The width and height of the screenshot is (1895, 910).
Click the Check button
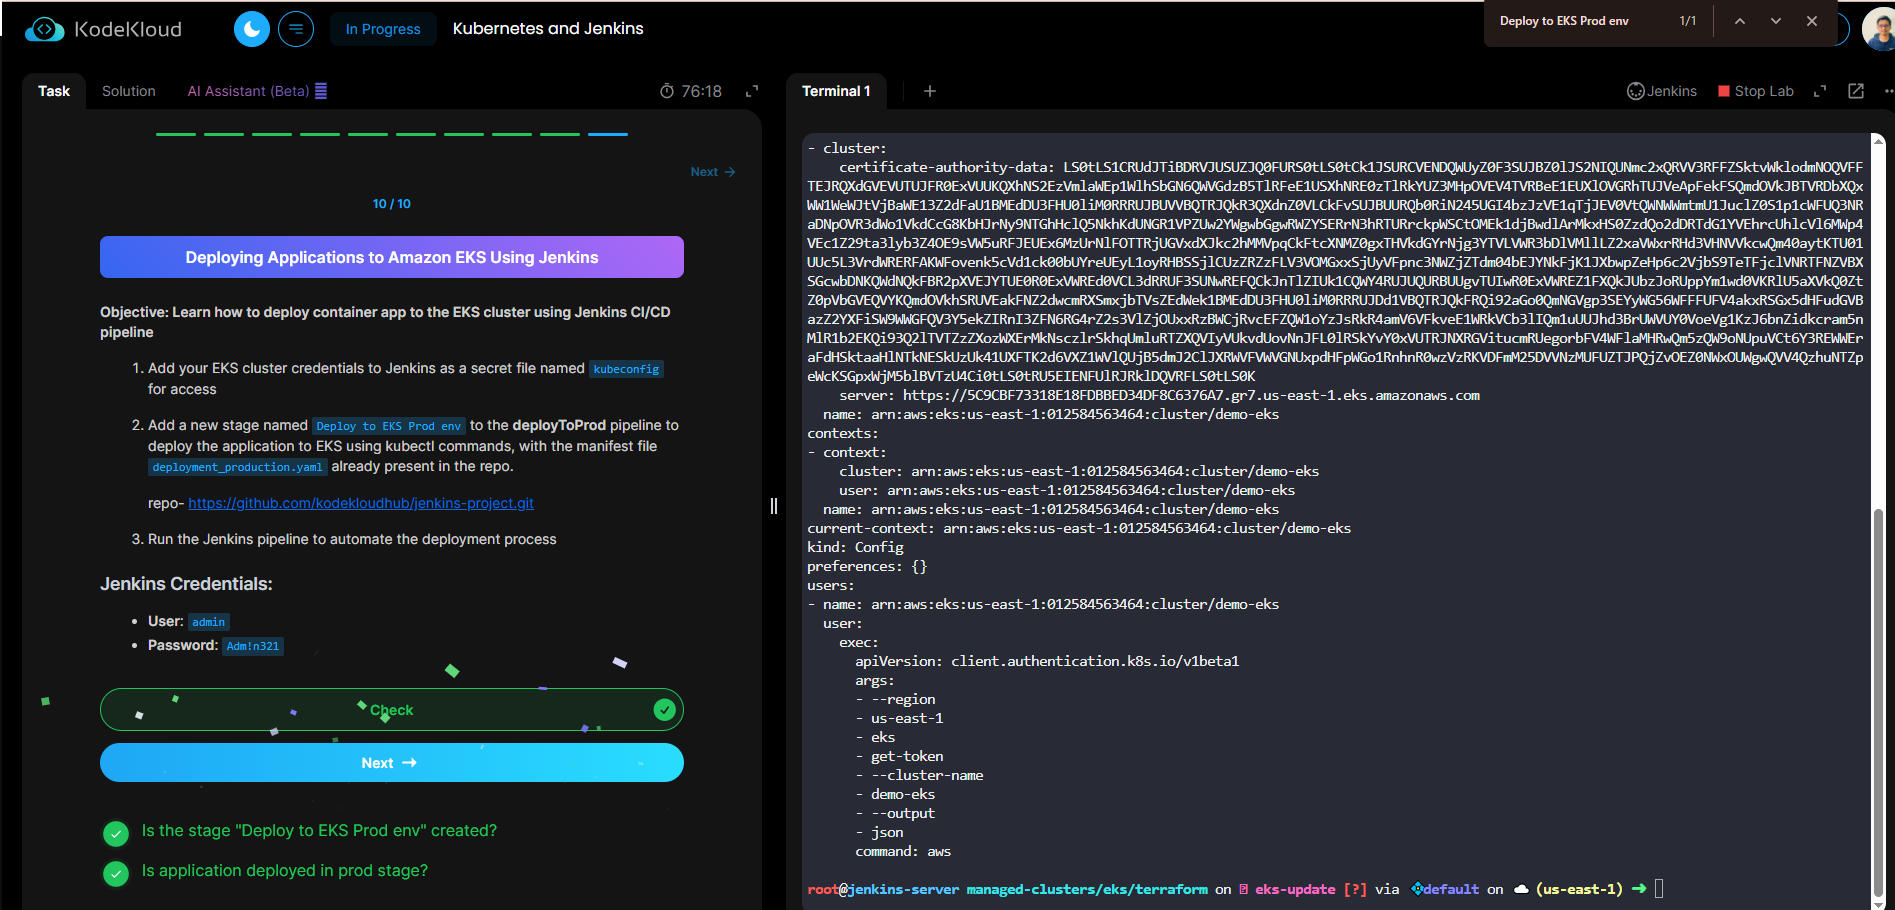pos(392,710)
